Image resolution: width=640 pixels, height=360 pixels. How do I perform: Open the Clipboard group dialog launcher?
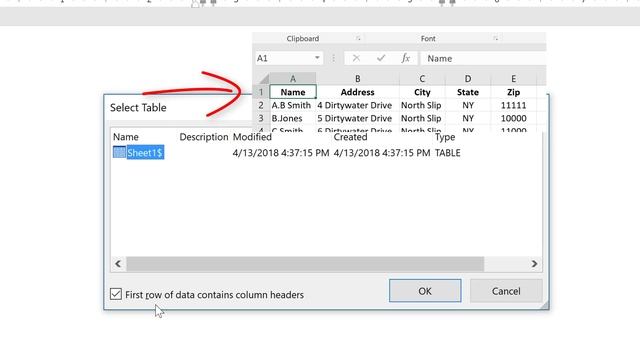[358, 38]
